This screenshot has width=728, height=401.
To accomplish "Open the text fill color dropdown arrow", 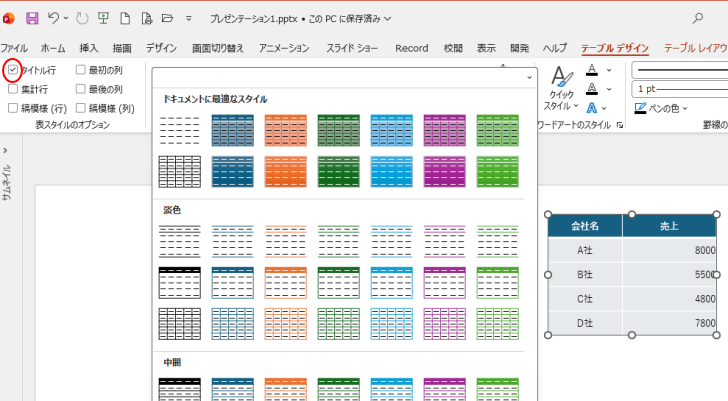I will [609, 70].
